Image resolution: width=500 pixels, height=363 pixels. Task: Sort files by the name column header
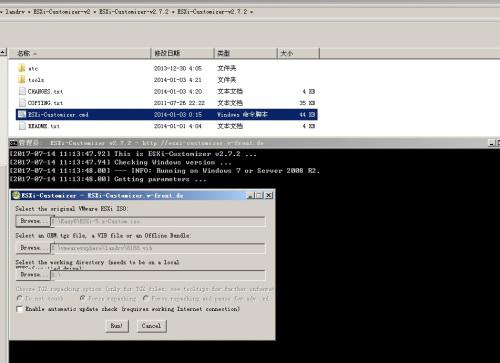tap(79, 53)
